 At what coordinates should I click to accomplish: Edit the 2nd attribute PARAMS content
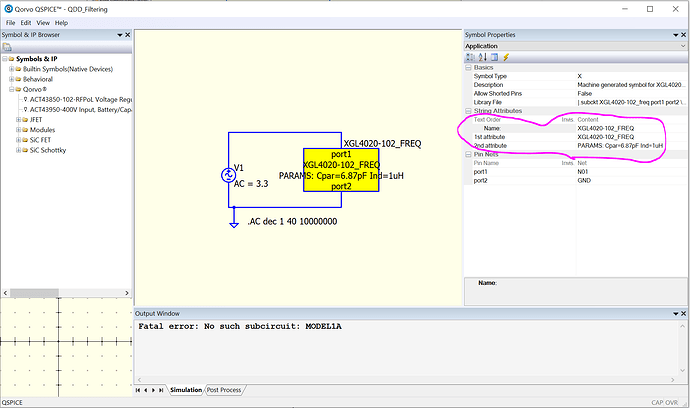click(x=631, y=146)
